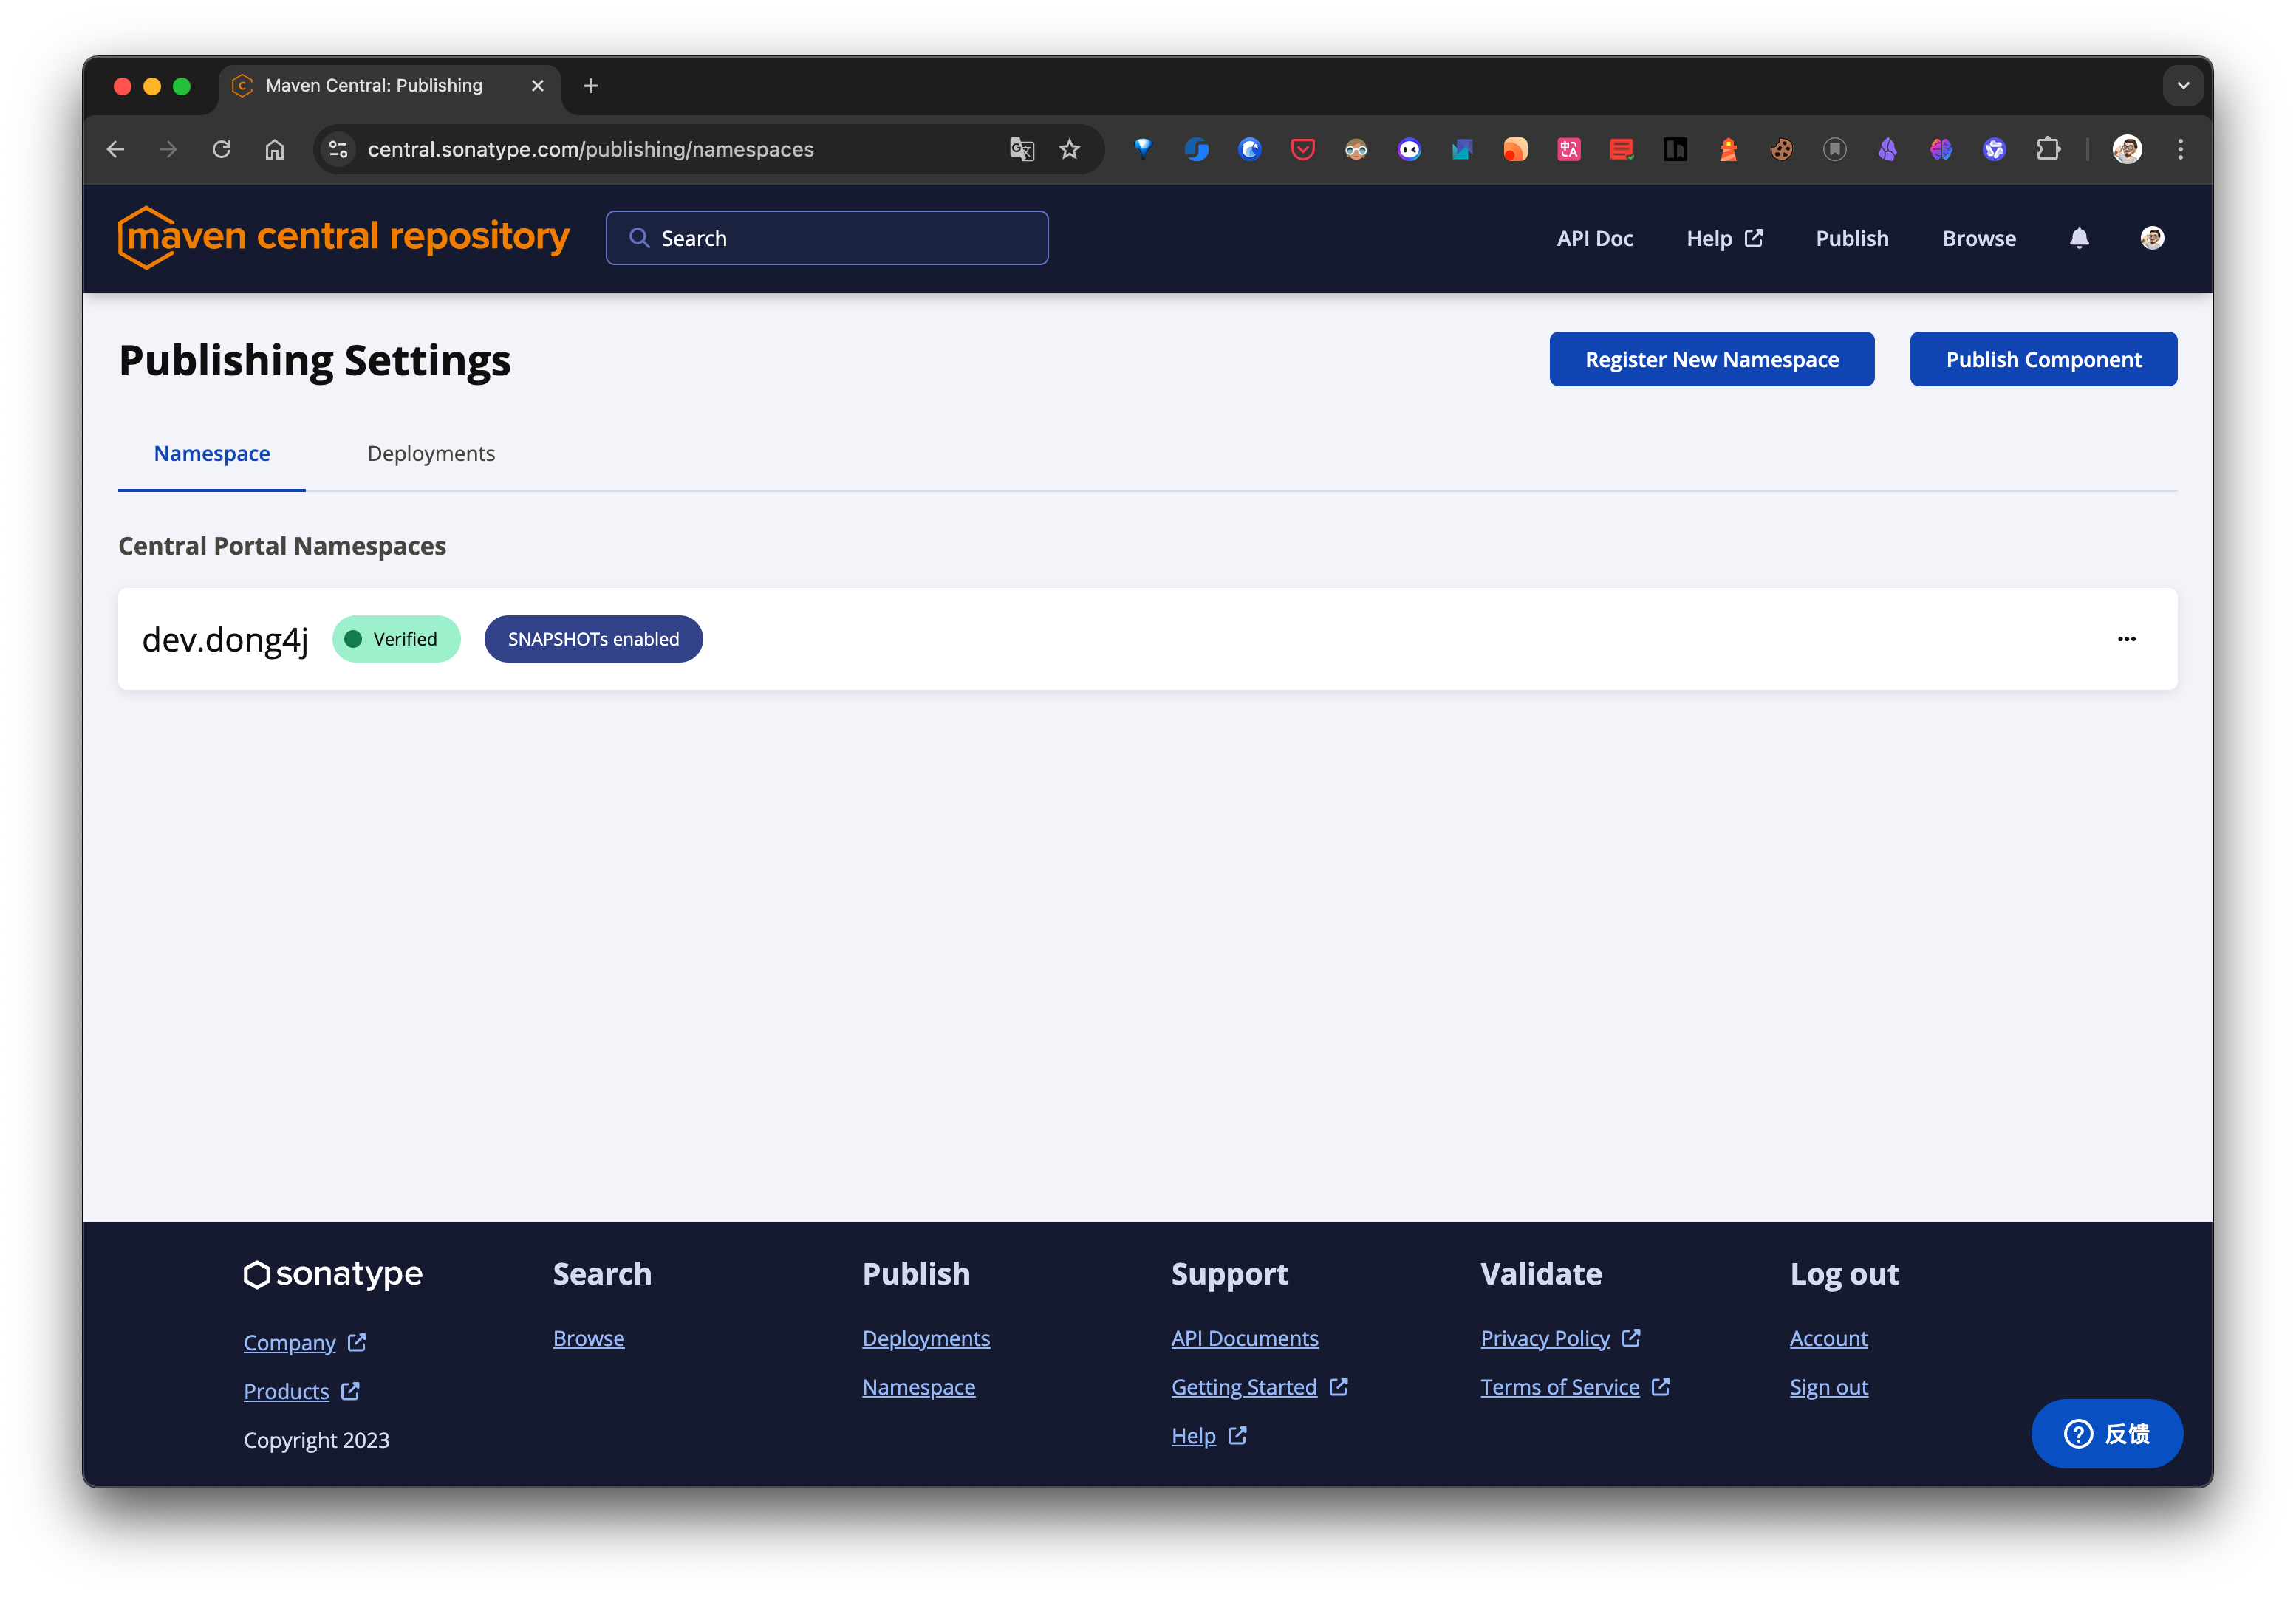
Task: Open the dev.dong4j namespace options menu
Action: click(x=2126, y=639)
